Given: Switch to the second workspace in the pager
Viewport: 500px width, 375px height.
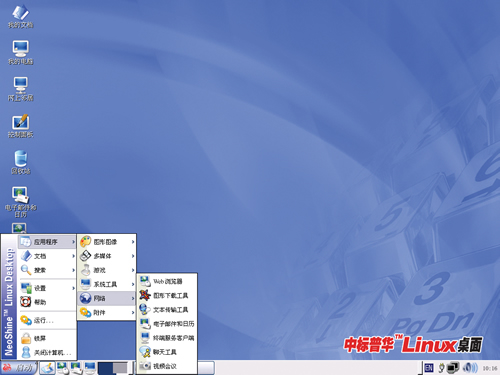Looking at the screenshot, I should (x=120, y=368).
